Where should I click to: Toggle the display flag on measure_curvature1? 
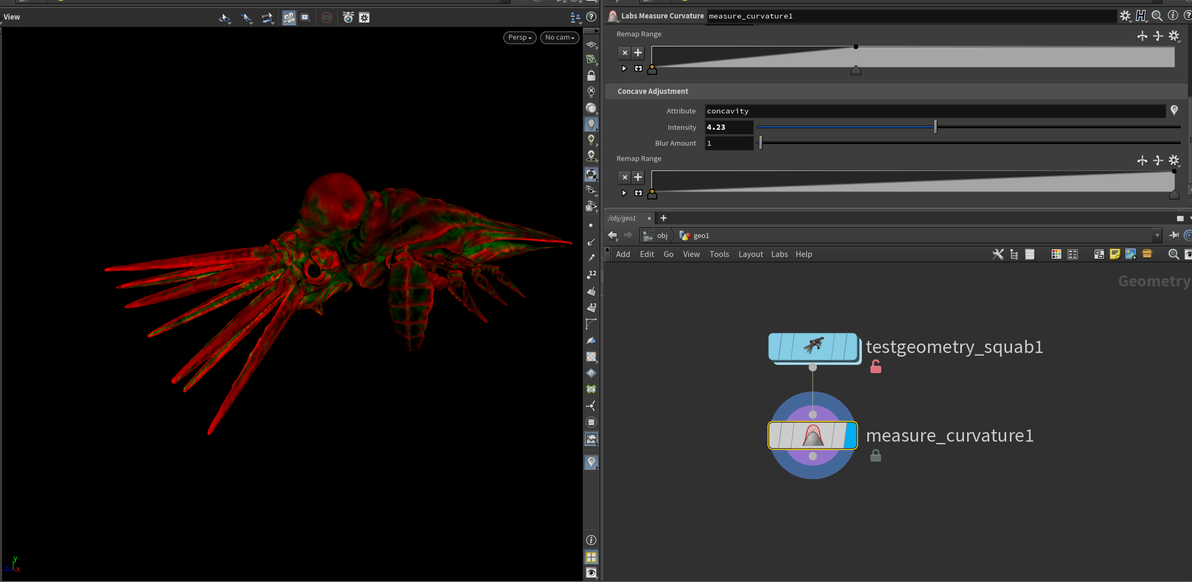(850, 435)
